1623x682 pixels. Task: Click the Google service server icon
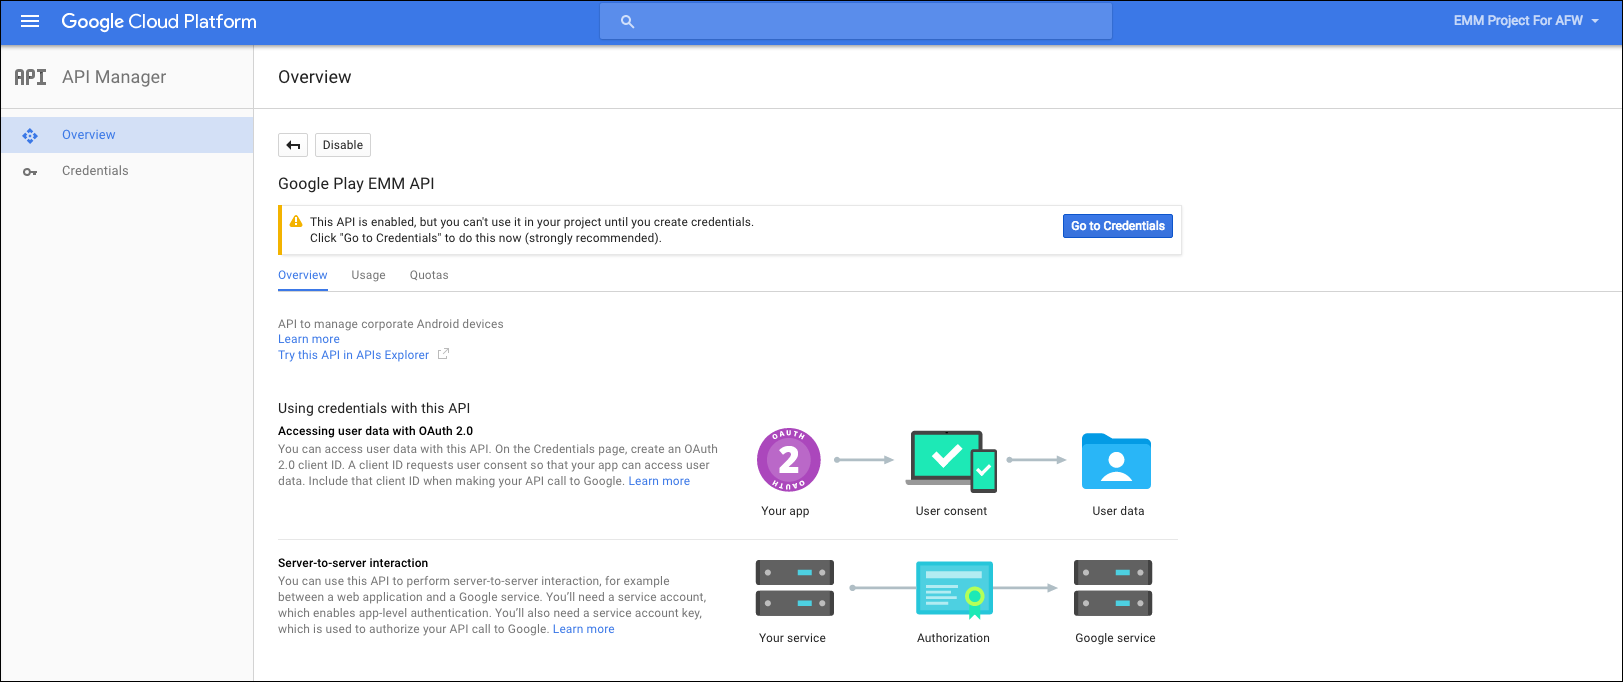1113,588
